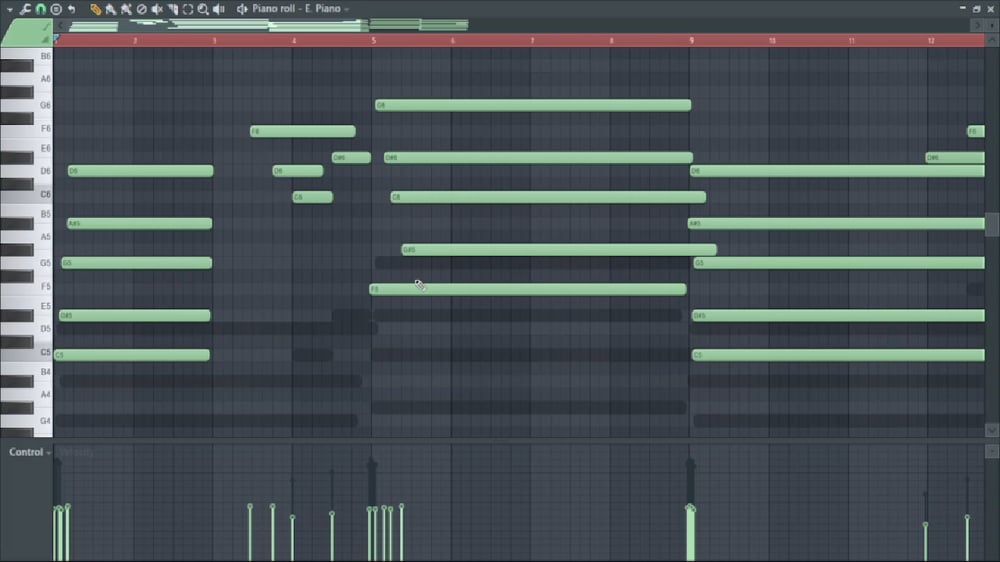Image resolution: width=1000 pixels, height=562 pixels.
Task: Select the Draw pencil tool
Action: point(95,9)
